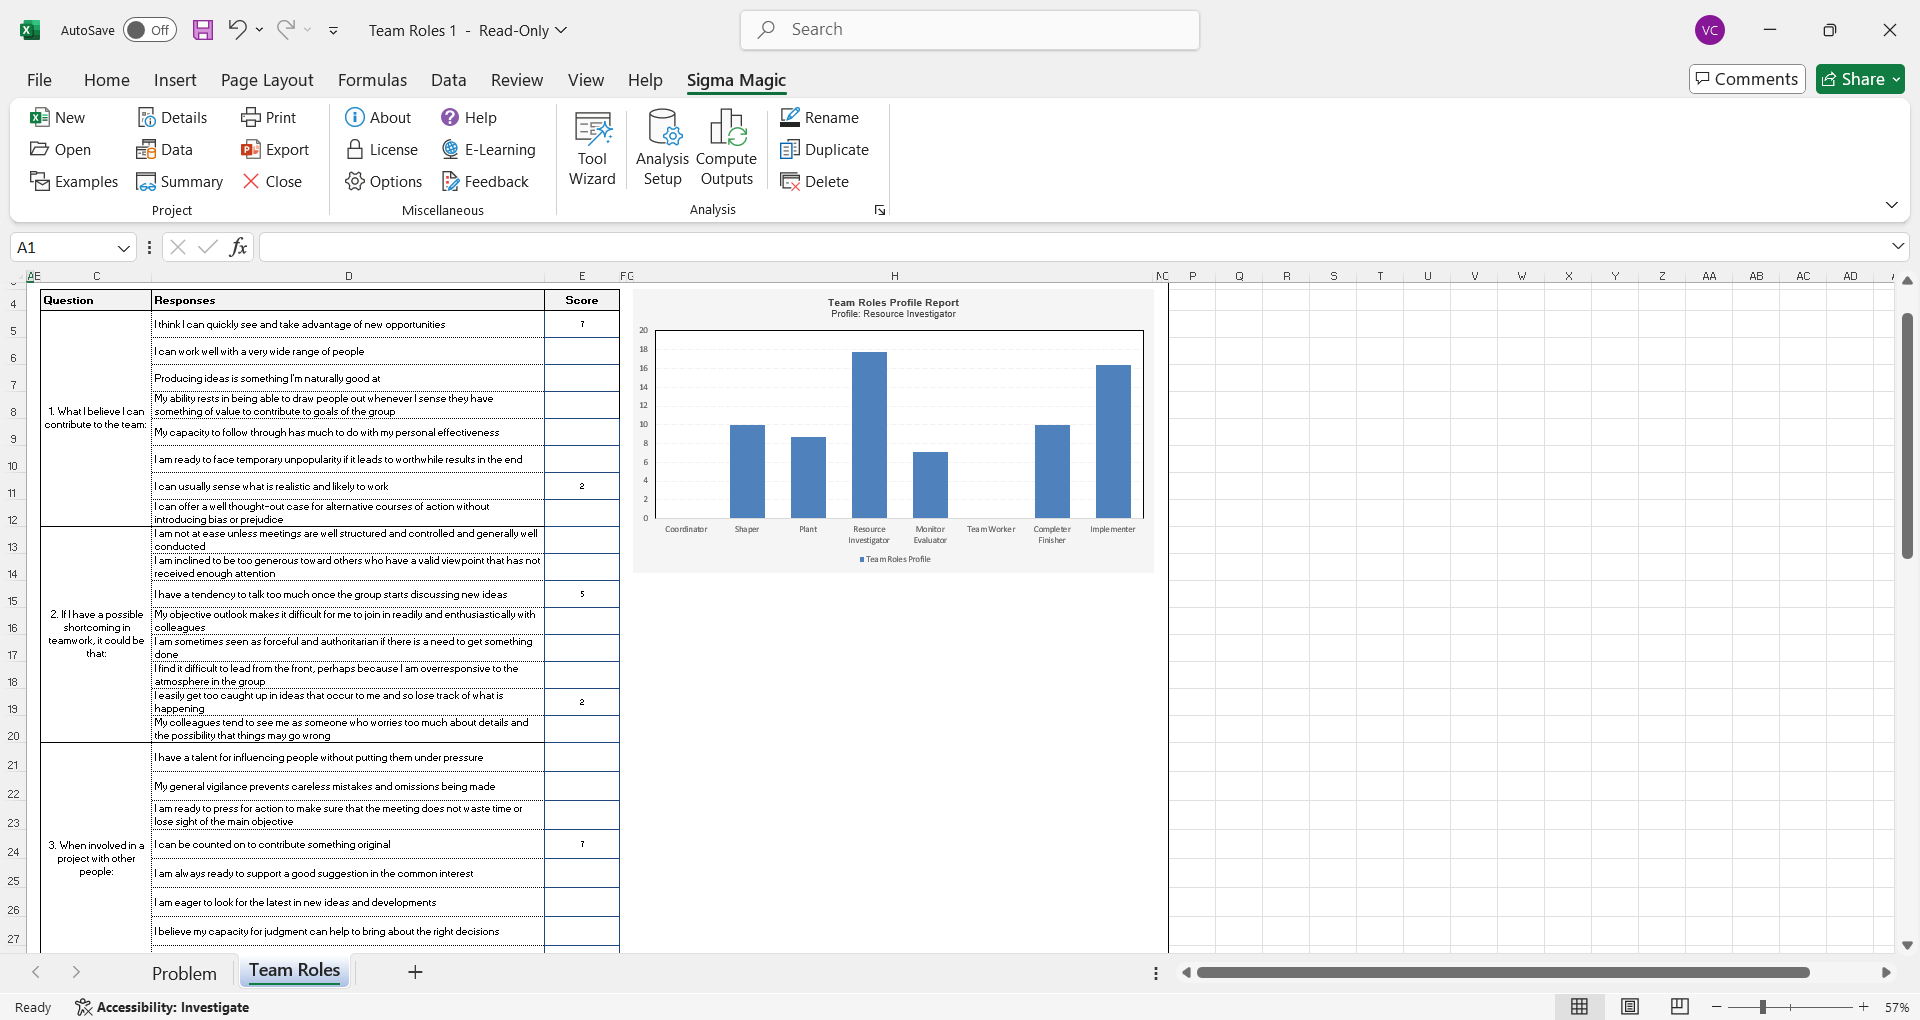This screenshot has height=1020, width=1920.
Task: Toggle AutoSave switch
Action: (x=150, y=30)
